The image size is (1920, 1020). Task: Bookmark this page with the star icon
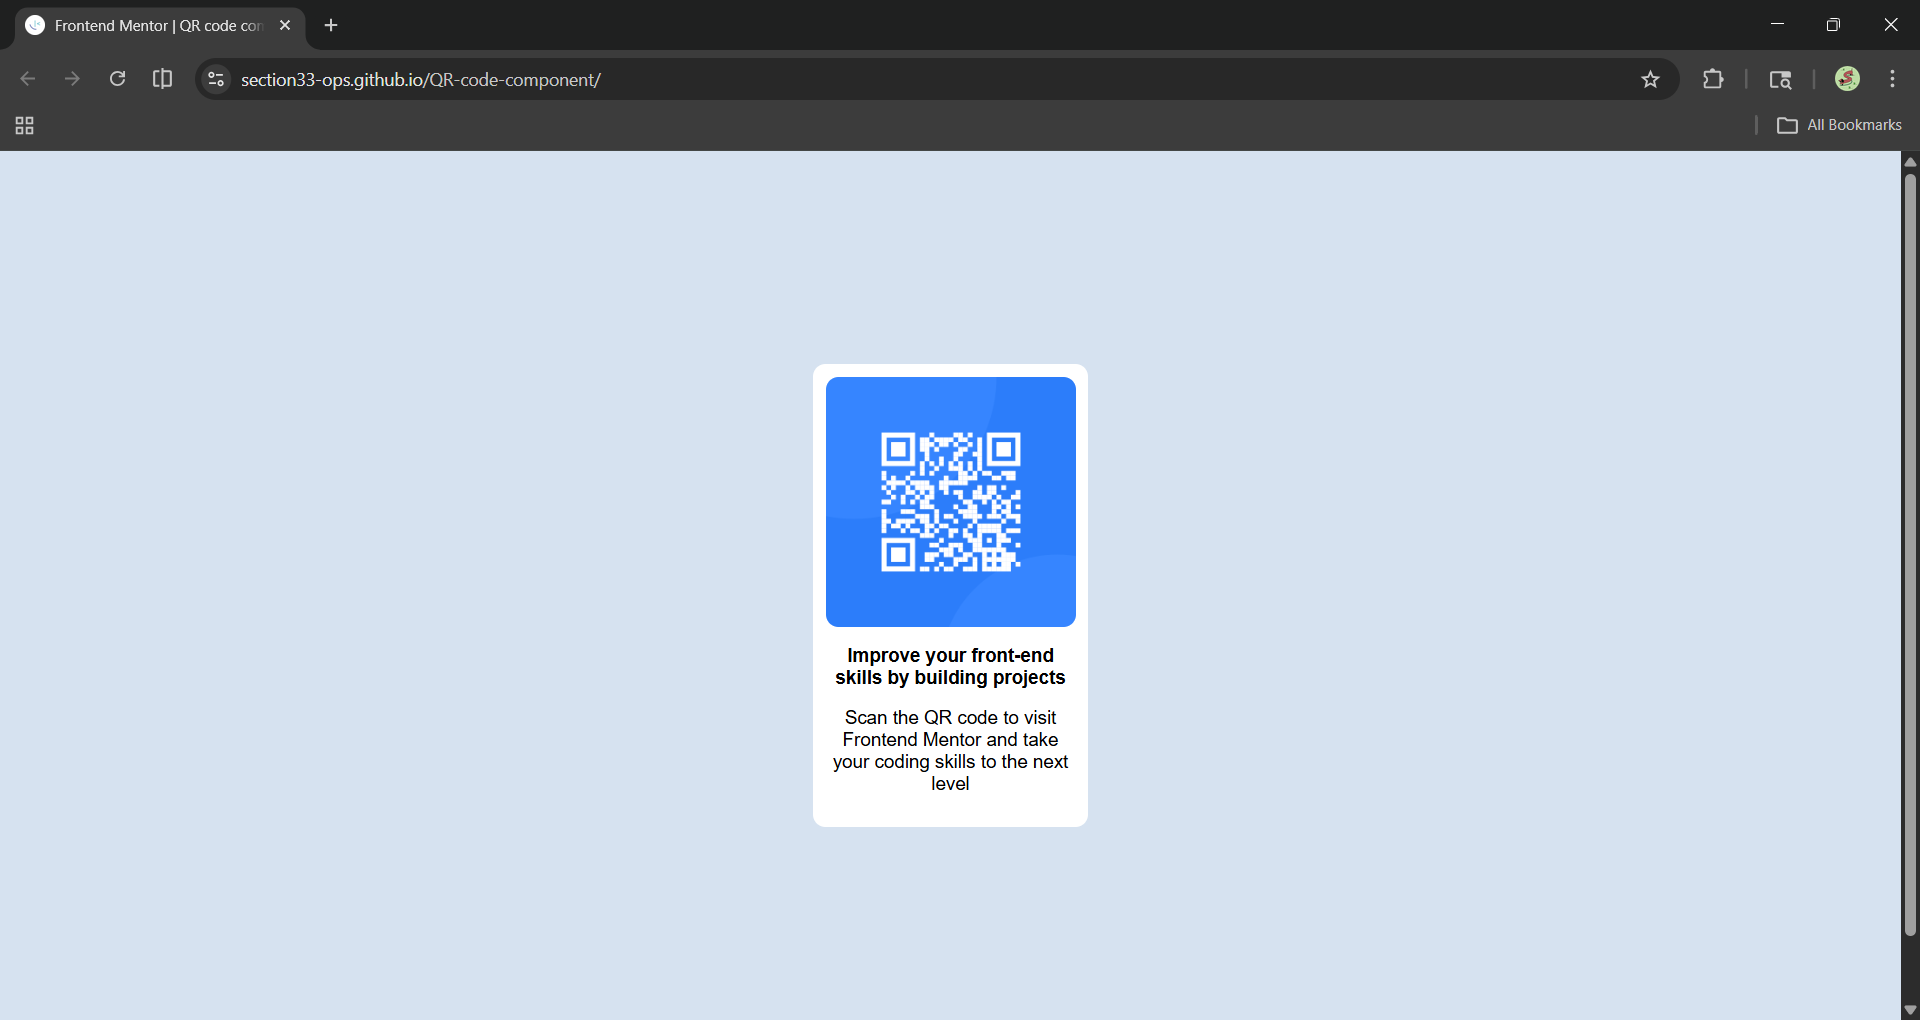point(1651,79)
